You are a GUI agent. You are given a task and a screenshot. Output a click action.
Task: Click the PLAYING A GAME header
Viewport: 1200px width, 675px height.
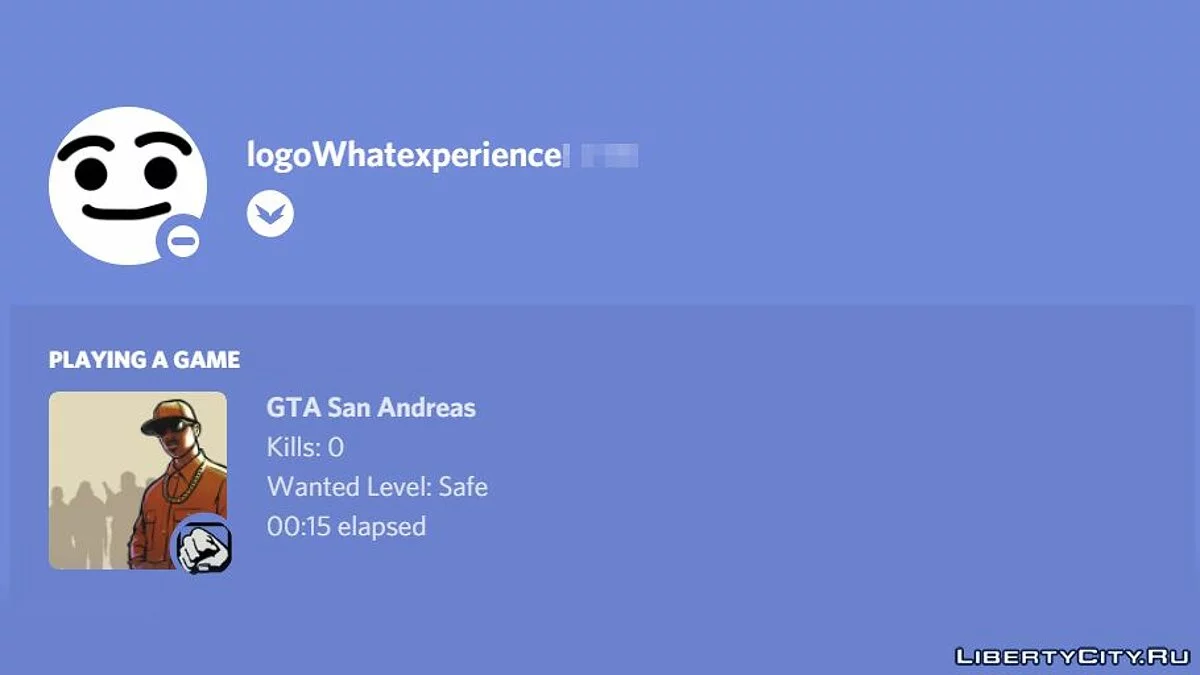[x=144, y=360]
